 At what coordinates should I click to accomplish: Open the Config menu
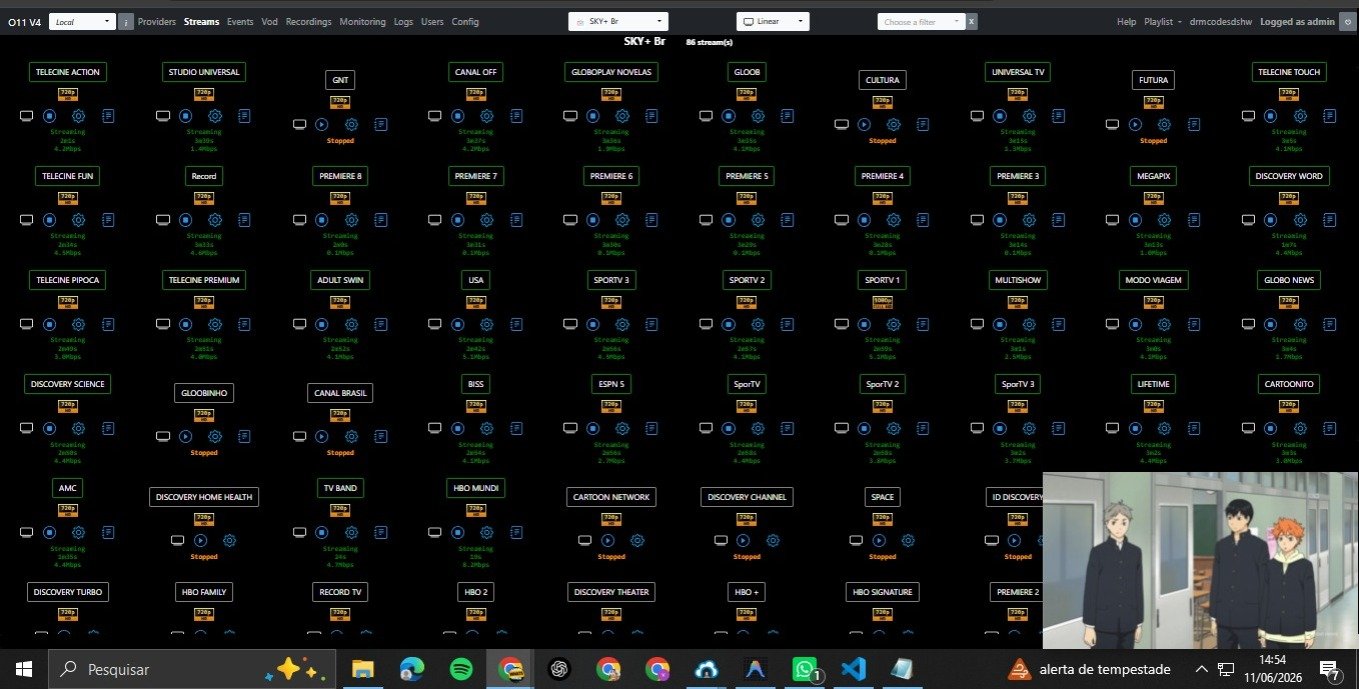[465, 21]
